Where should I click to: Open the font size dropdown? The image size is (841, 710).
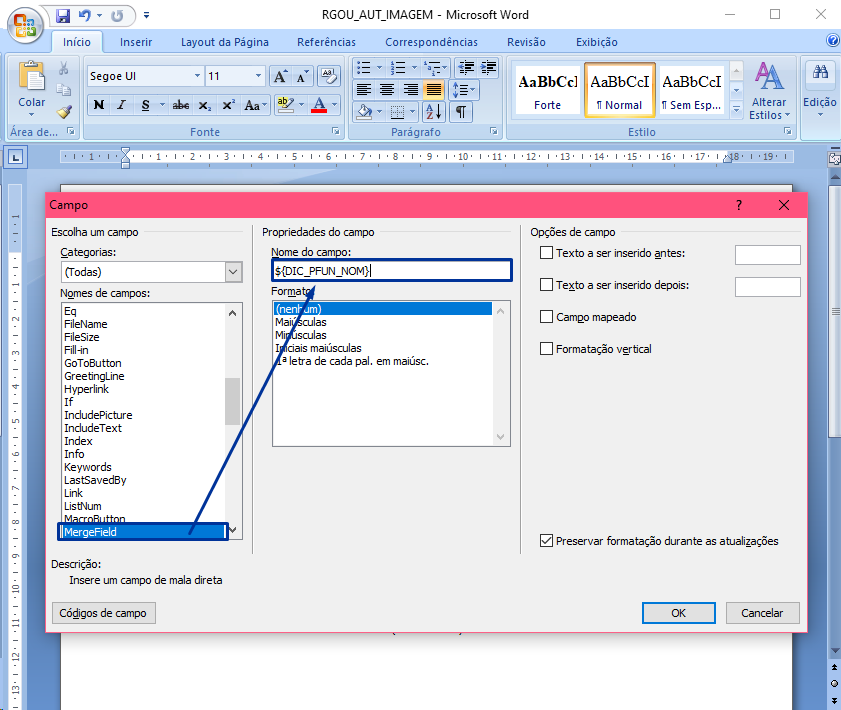tap(259, 76)
